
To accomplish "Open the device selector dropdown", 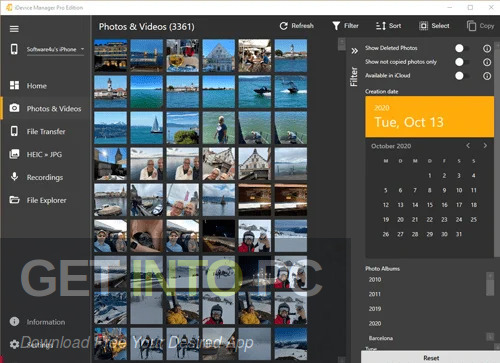I will tap(55, 49).
